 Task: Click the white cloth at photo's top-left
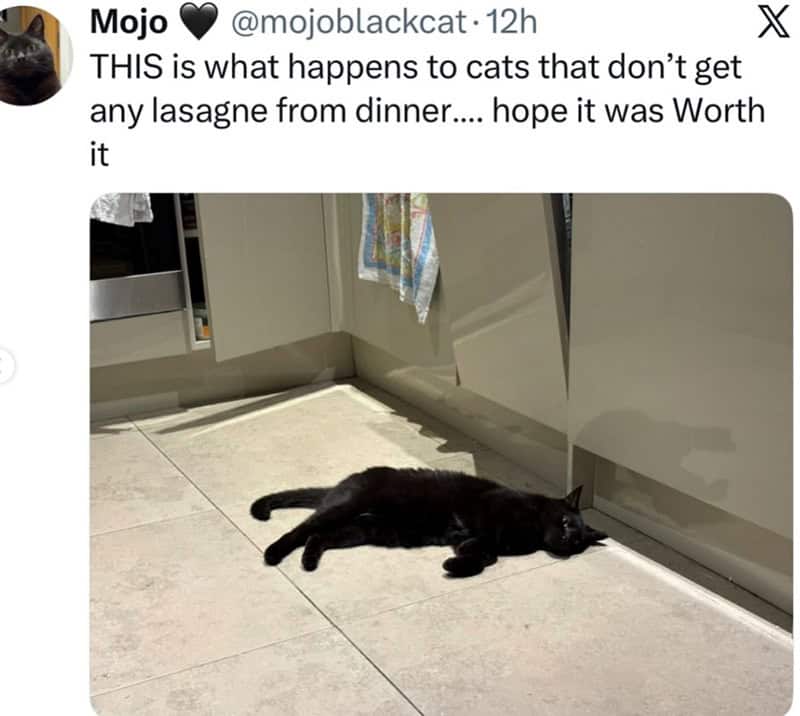122,208
